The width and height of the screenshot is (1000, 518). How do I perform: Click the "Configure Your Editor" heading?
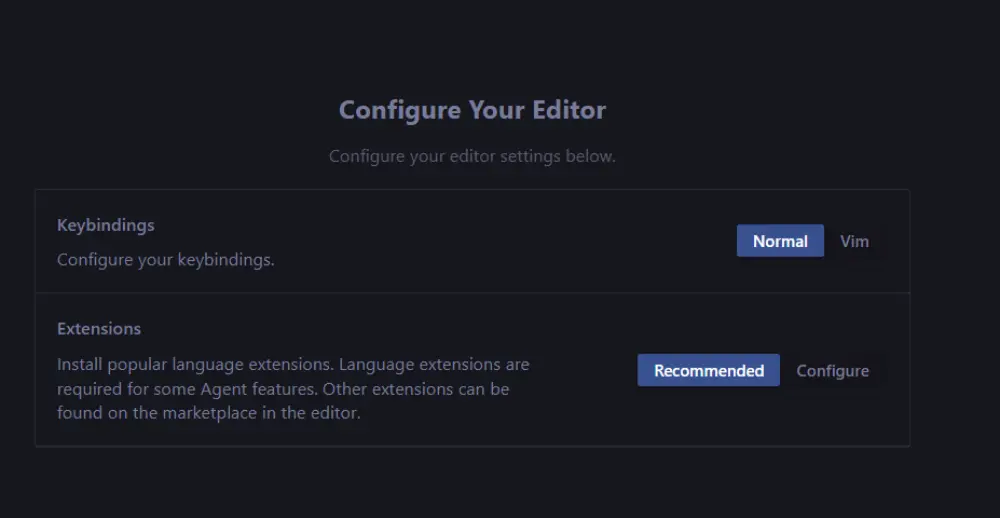coord(472,110)
